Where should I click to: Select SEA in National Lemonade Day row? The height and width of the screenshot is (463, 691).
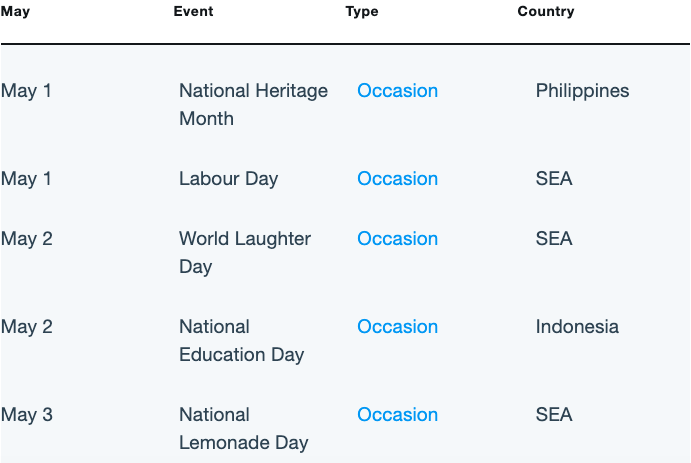point(554,415)
